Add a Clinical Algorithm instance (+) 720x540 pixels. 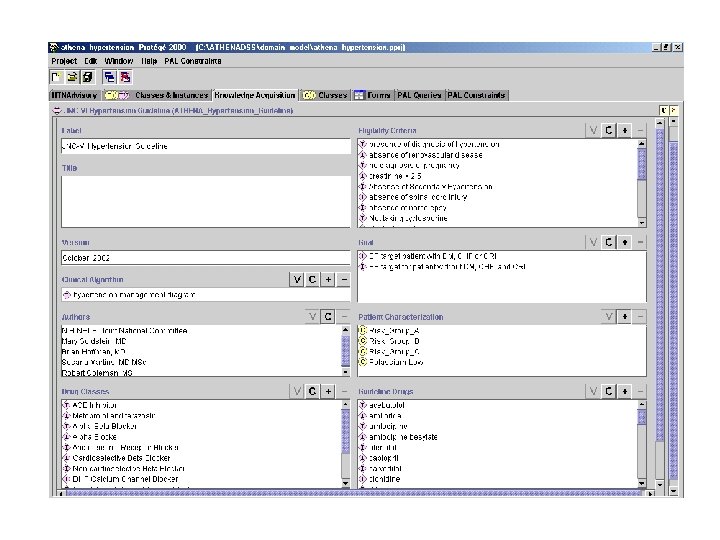(328, 279)
